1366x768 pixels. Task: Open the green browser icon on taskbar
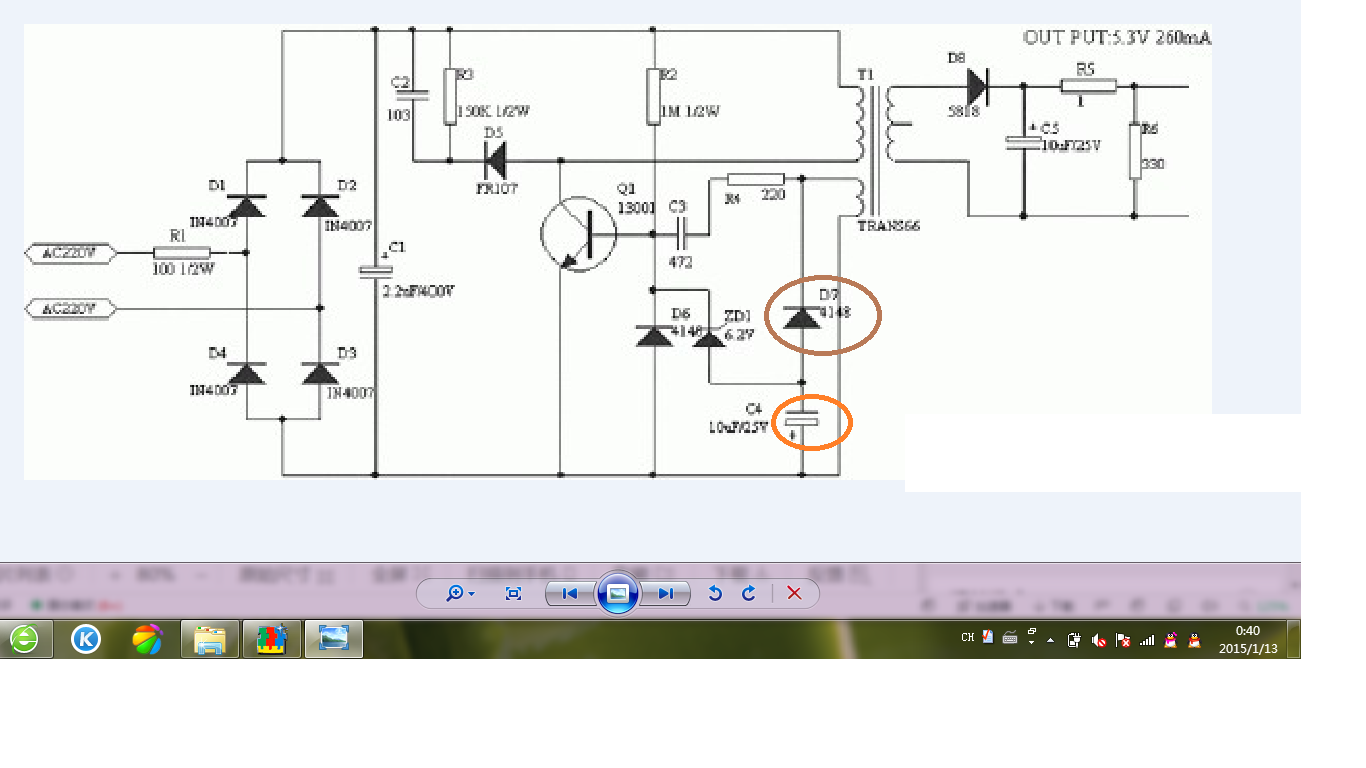[x=24, y=638]
